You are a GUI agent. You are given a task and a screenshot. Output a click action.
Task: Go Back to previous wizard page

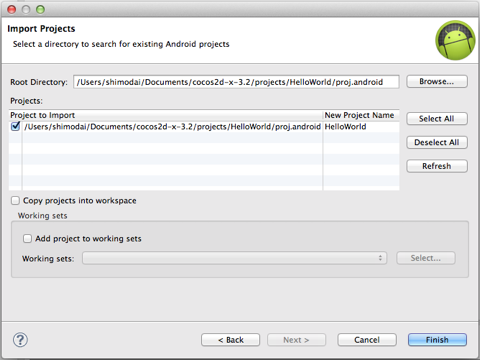pos(231,340)
